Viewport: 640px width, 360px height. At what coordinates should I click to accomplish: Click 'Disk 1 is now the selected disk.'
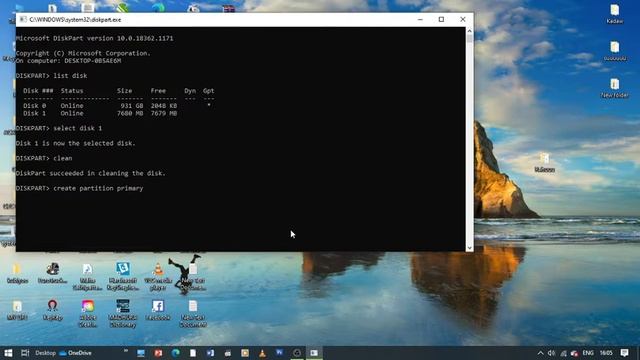point(76,143)
